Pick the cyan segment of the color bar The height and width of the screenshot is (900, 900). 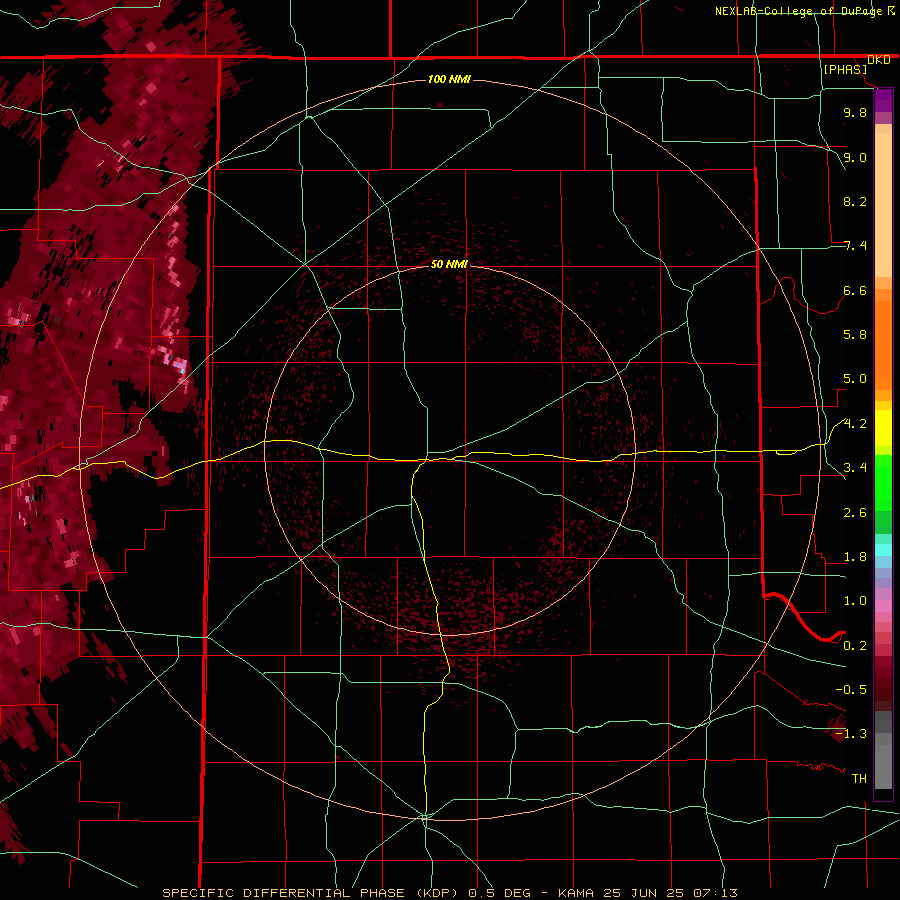point(883,550)
